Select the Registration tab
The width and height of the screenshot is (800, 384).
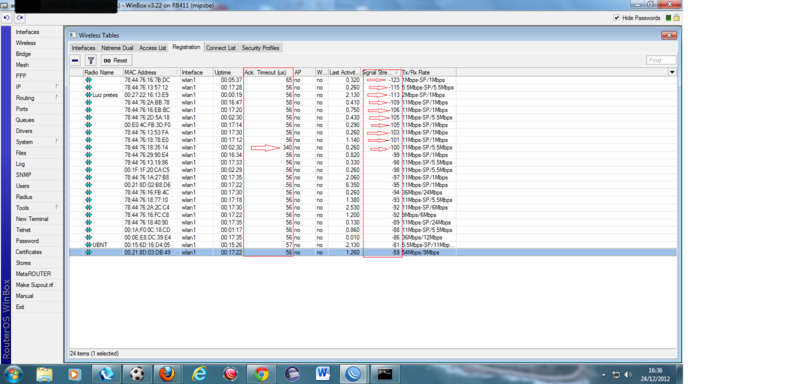pyautogui.click(x=186, y=47)
